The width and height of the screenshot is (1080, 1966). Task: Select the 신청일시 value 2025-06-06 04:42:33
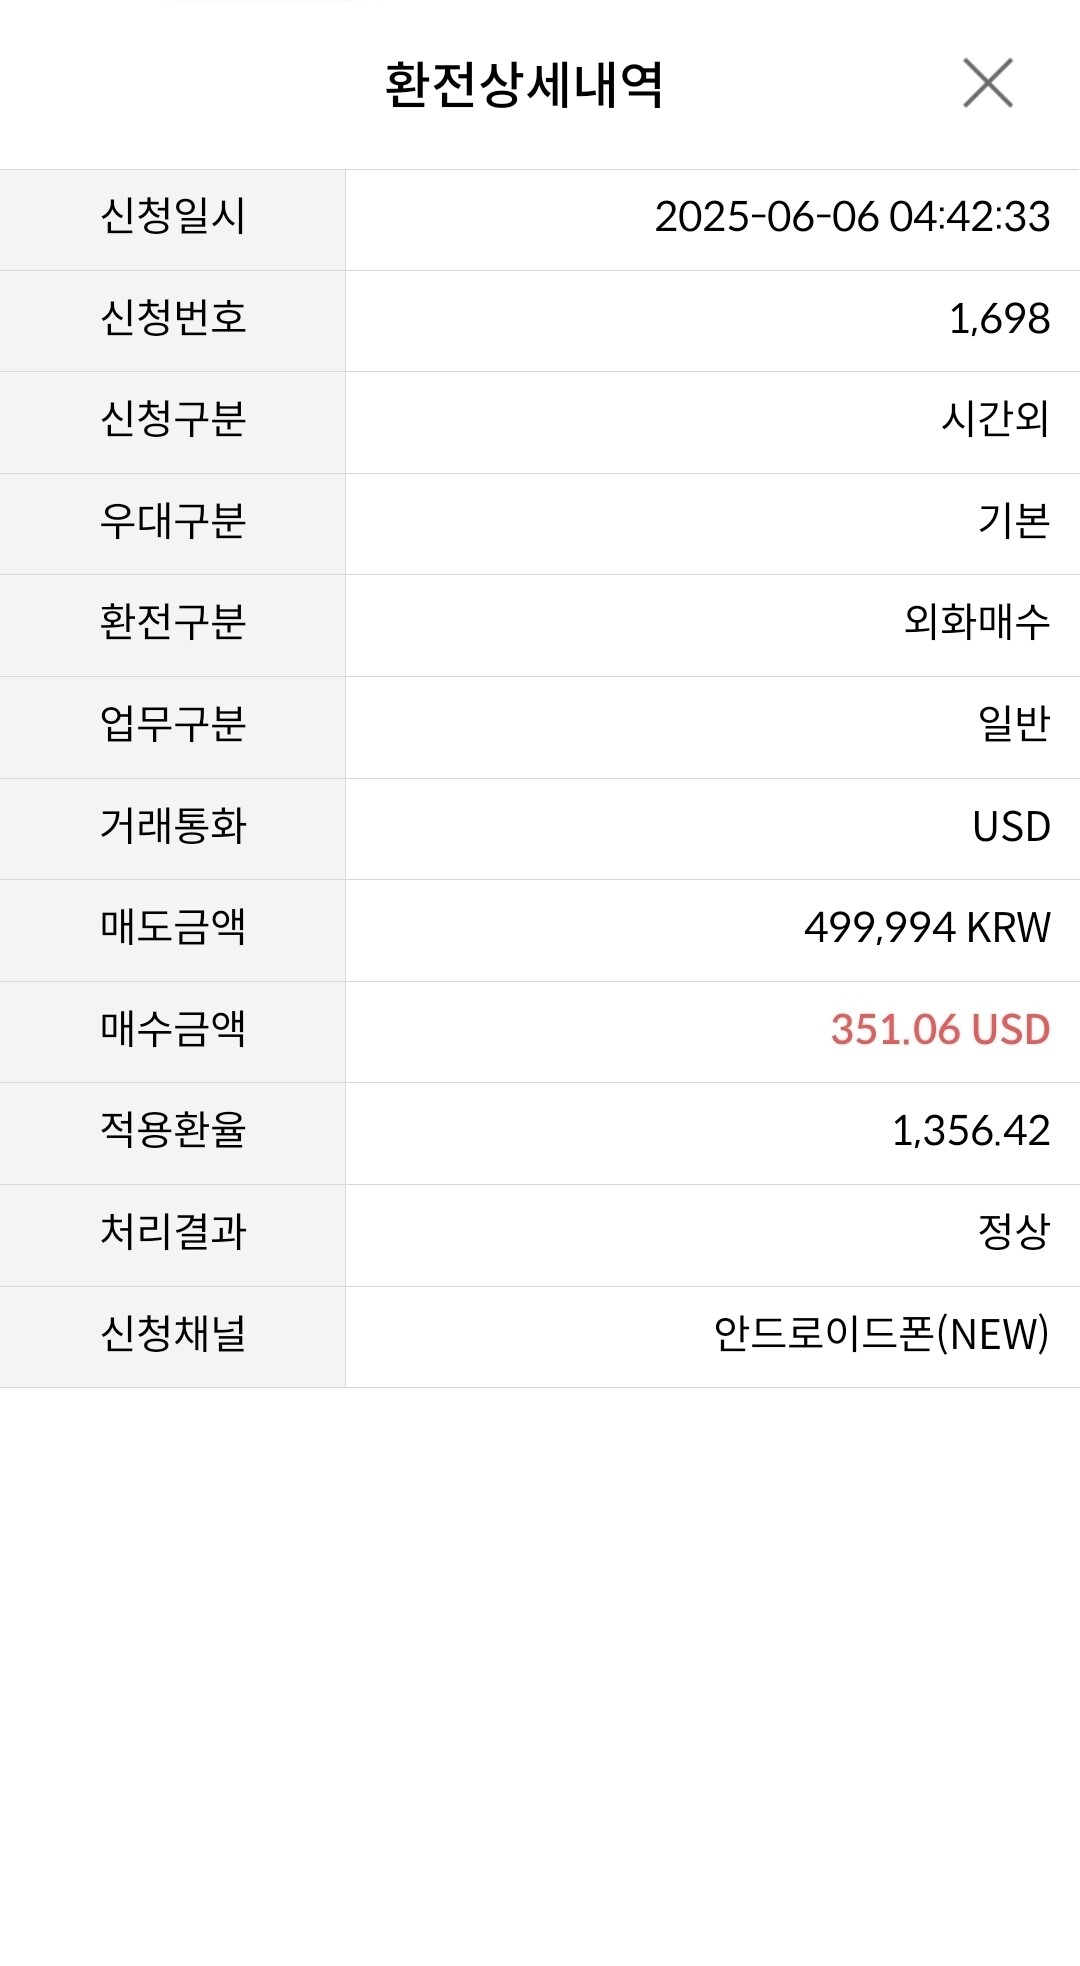tap(852, 217)
